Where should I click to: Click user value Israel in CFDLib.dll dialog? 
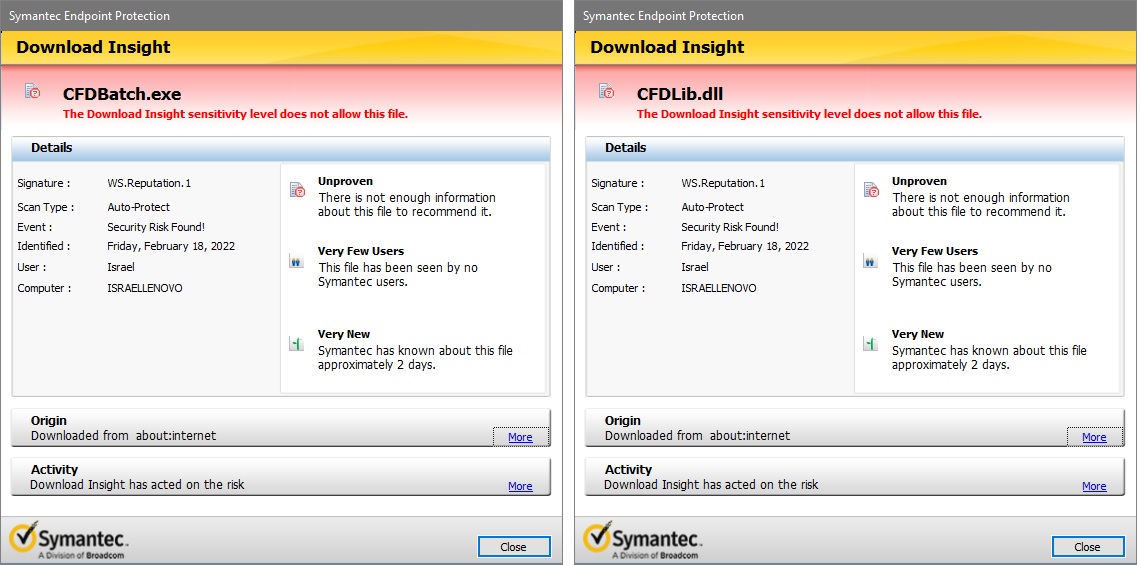coord(695,267)
